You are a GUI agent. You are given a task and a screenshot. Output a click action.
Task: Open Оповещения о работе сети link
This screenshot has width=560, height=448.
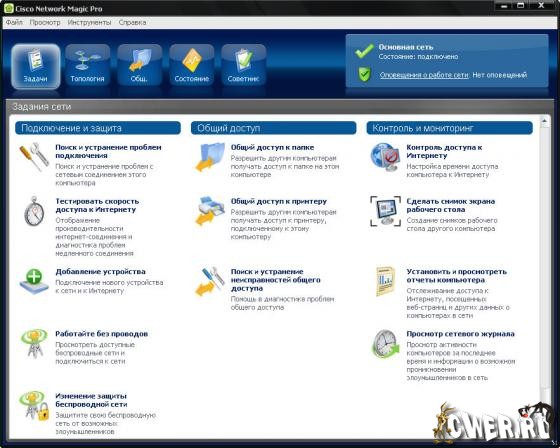pyautogui.click(x=424, y=75)
